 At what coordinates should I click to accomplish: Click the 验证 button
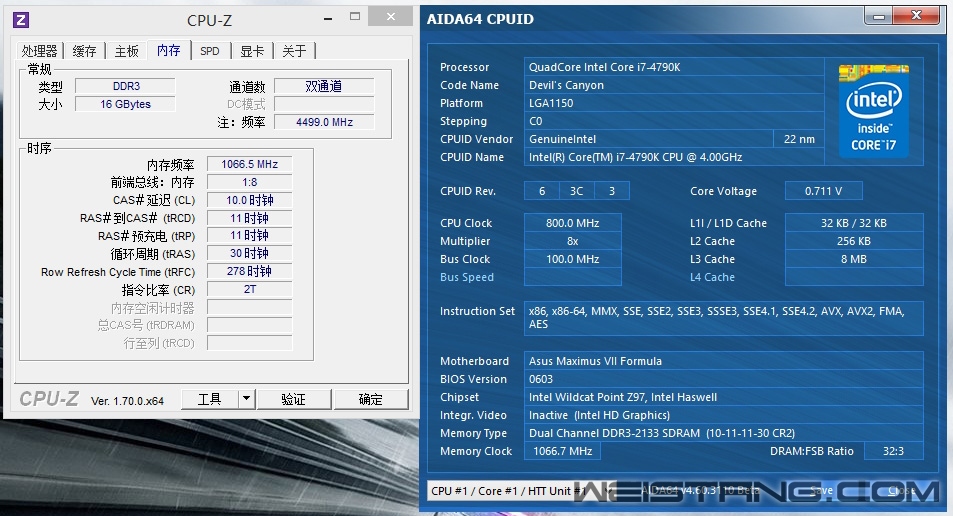pos(294,399)
